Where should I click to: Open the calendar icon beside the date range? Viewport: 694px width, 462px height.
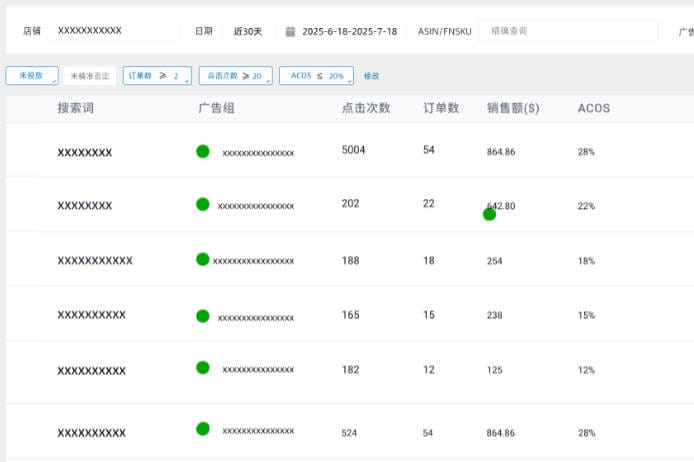pyautogui.click(x=290, y=31)
